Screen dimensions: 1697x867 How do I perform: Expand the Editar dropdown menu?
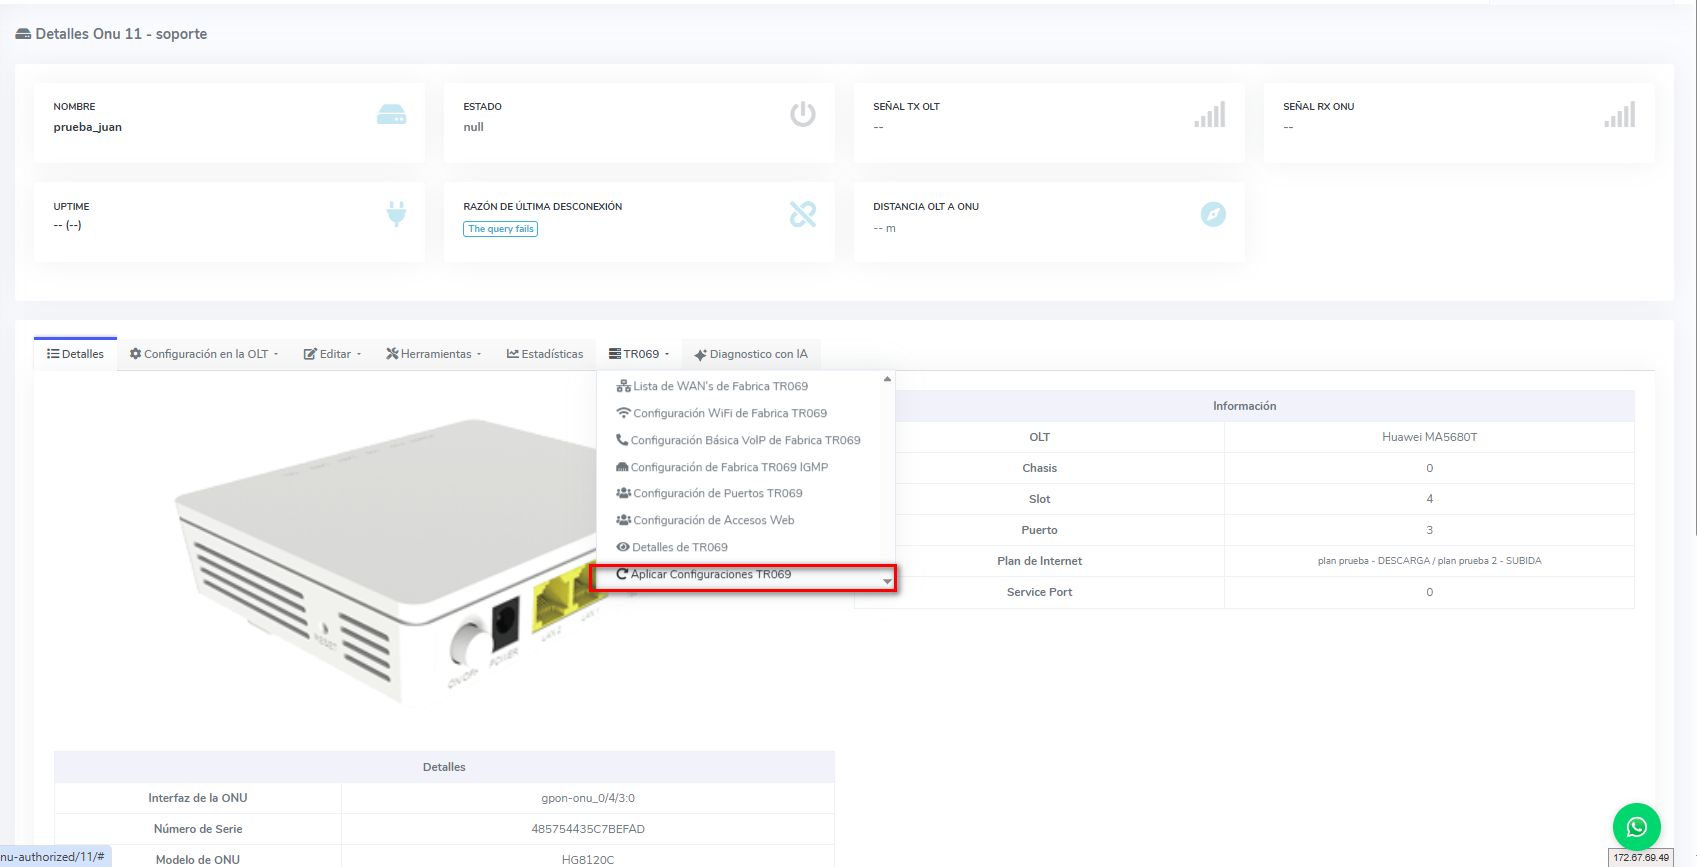coord(332,354)
